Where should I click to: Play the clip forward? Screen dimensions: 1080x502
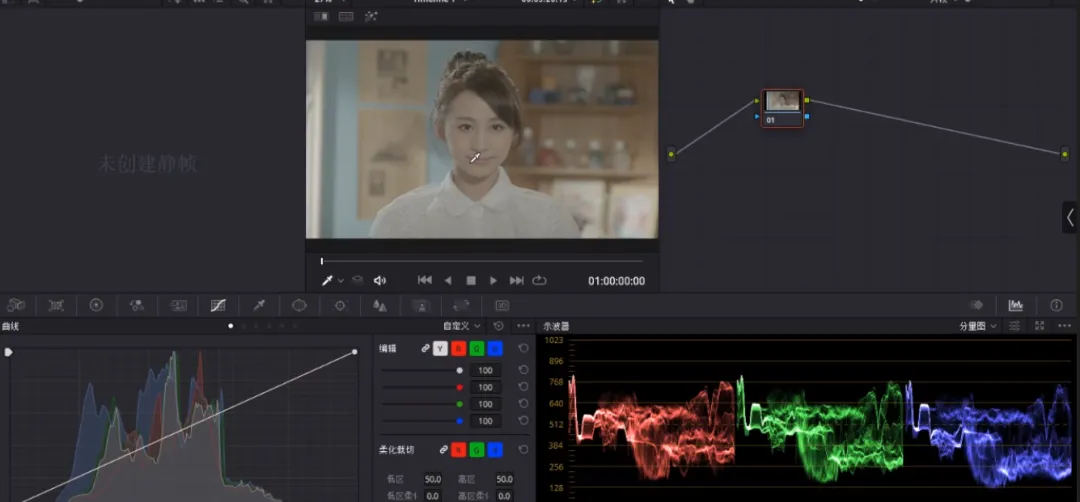pos(493,280)
